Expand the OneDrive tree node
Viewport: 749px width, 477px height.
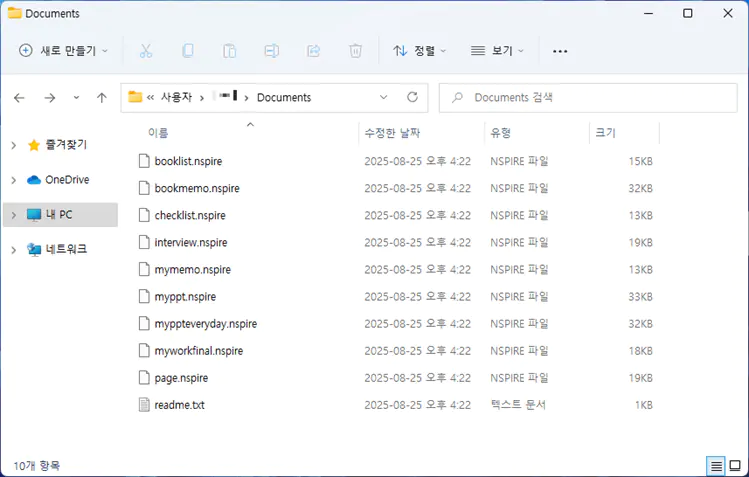coord(13,180)
